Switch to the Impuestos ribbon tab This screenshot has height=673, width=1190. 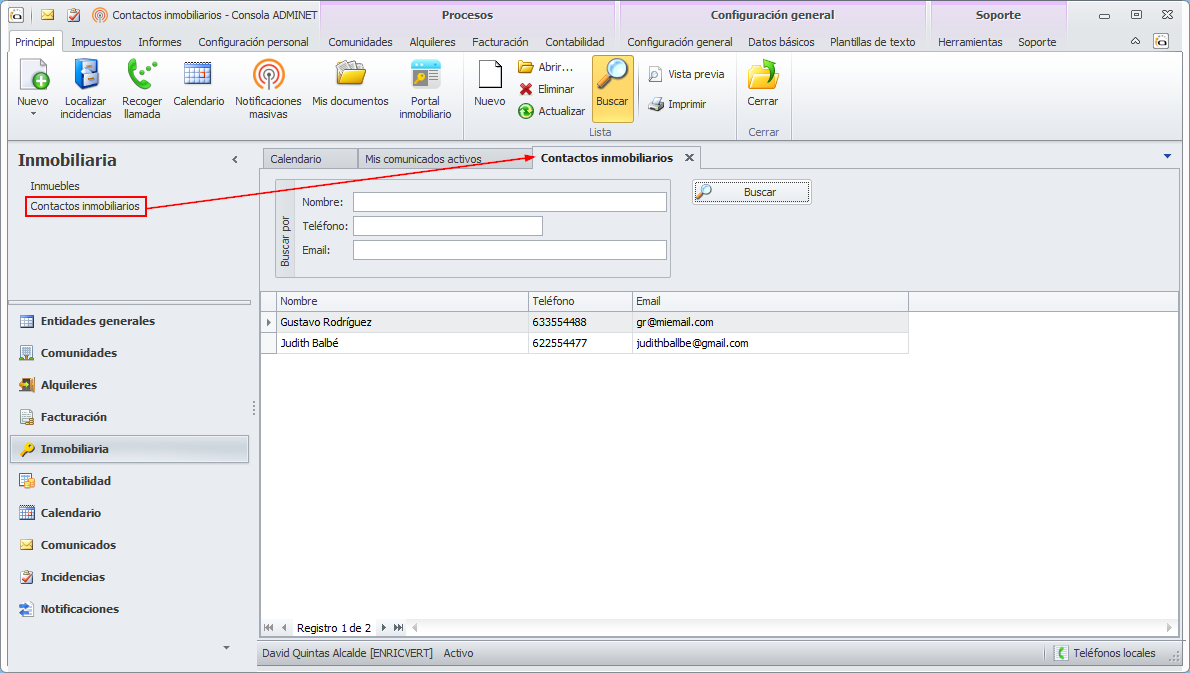click(96, 42)
